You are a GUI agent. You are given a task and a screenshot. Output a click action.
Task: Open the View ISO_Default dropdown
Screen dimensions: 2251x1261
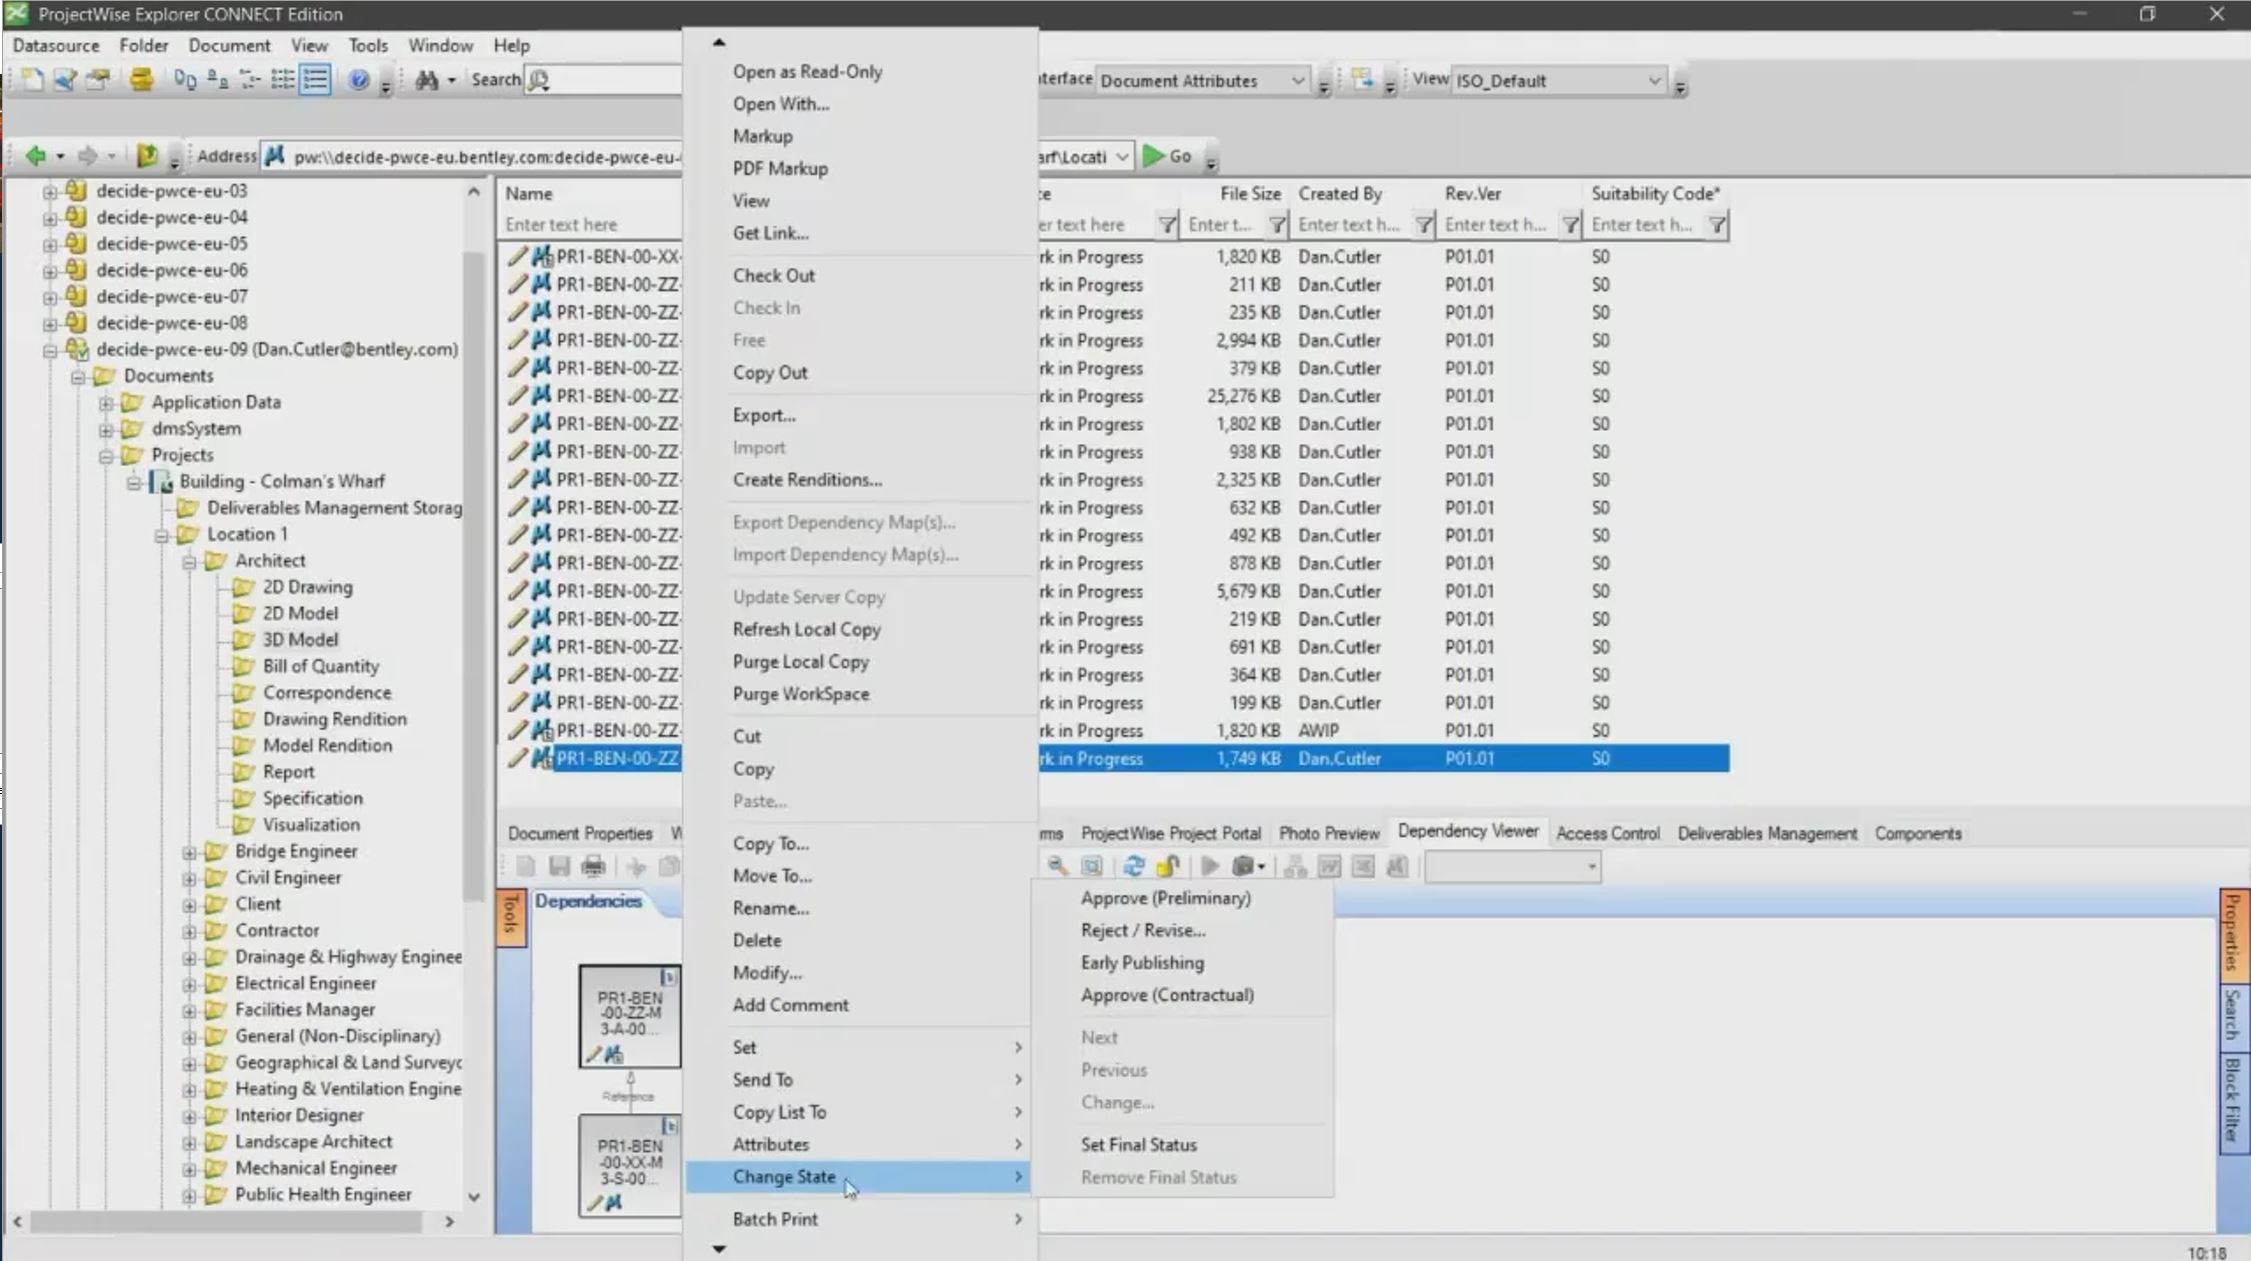[1654, 81]
